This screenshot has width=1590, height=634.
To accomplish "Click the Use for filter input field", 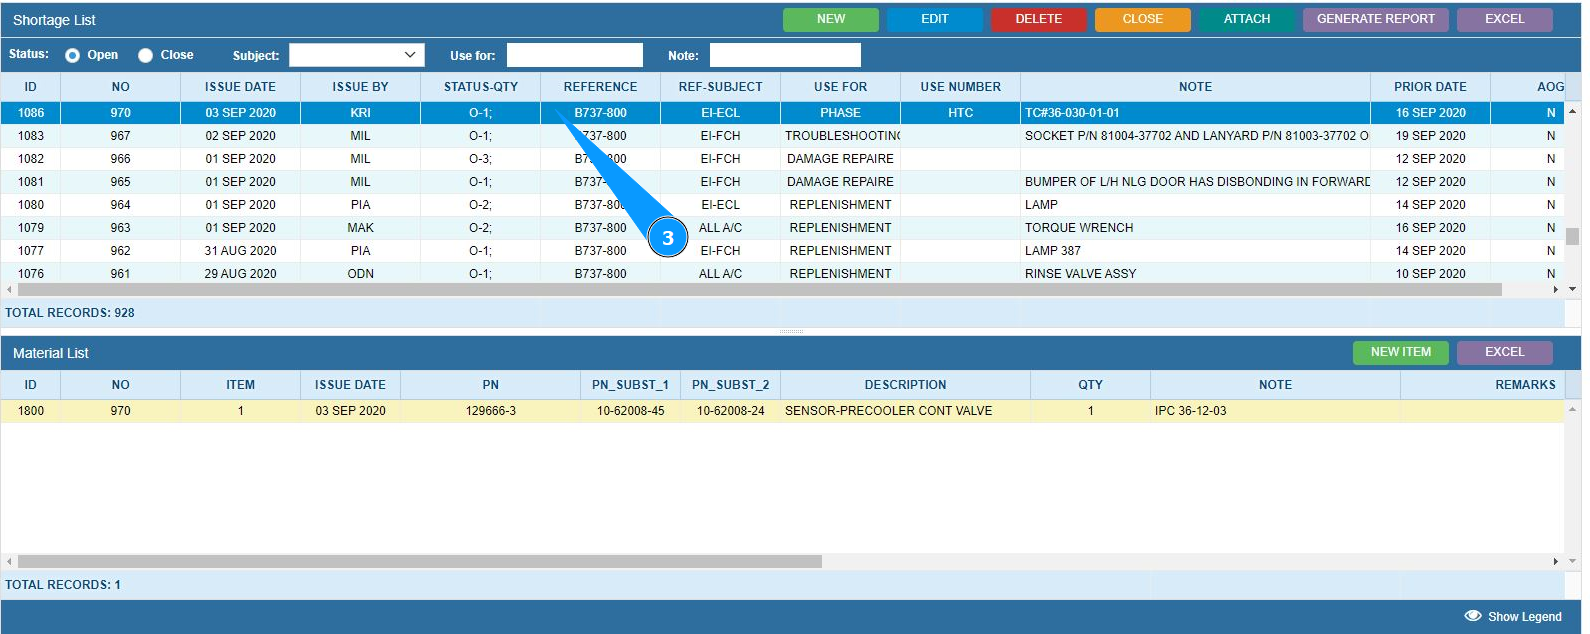I will (575, 55).
